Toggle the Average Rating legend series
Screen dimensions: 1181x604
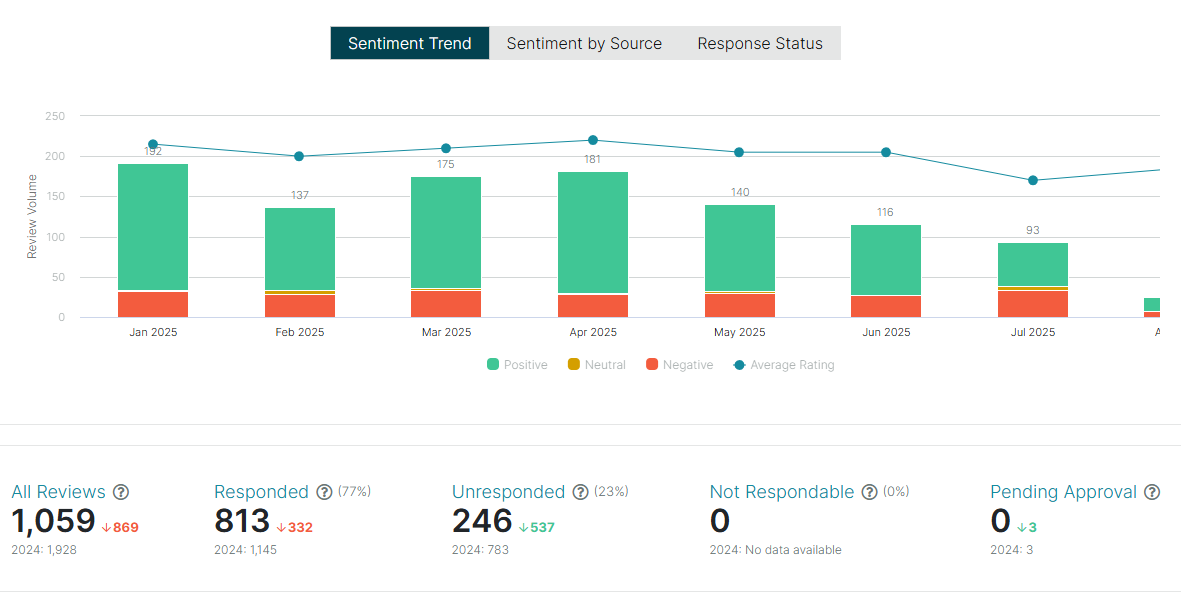point(784,365)
